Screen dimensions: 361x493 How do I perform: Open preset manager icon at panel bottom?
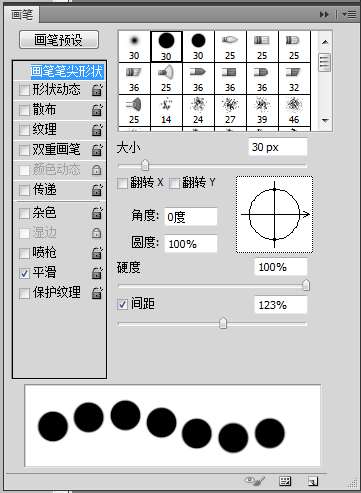coord(285,481)
